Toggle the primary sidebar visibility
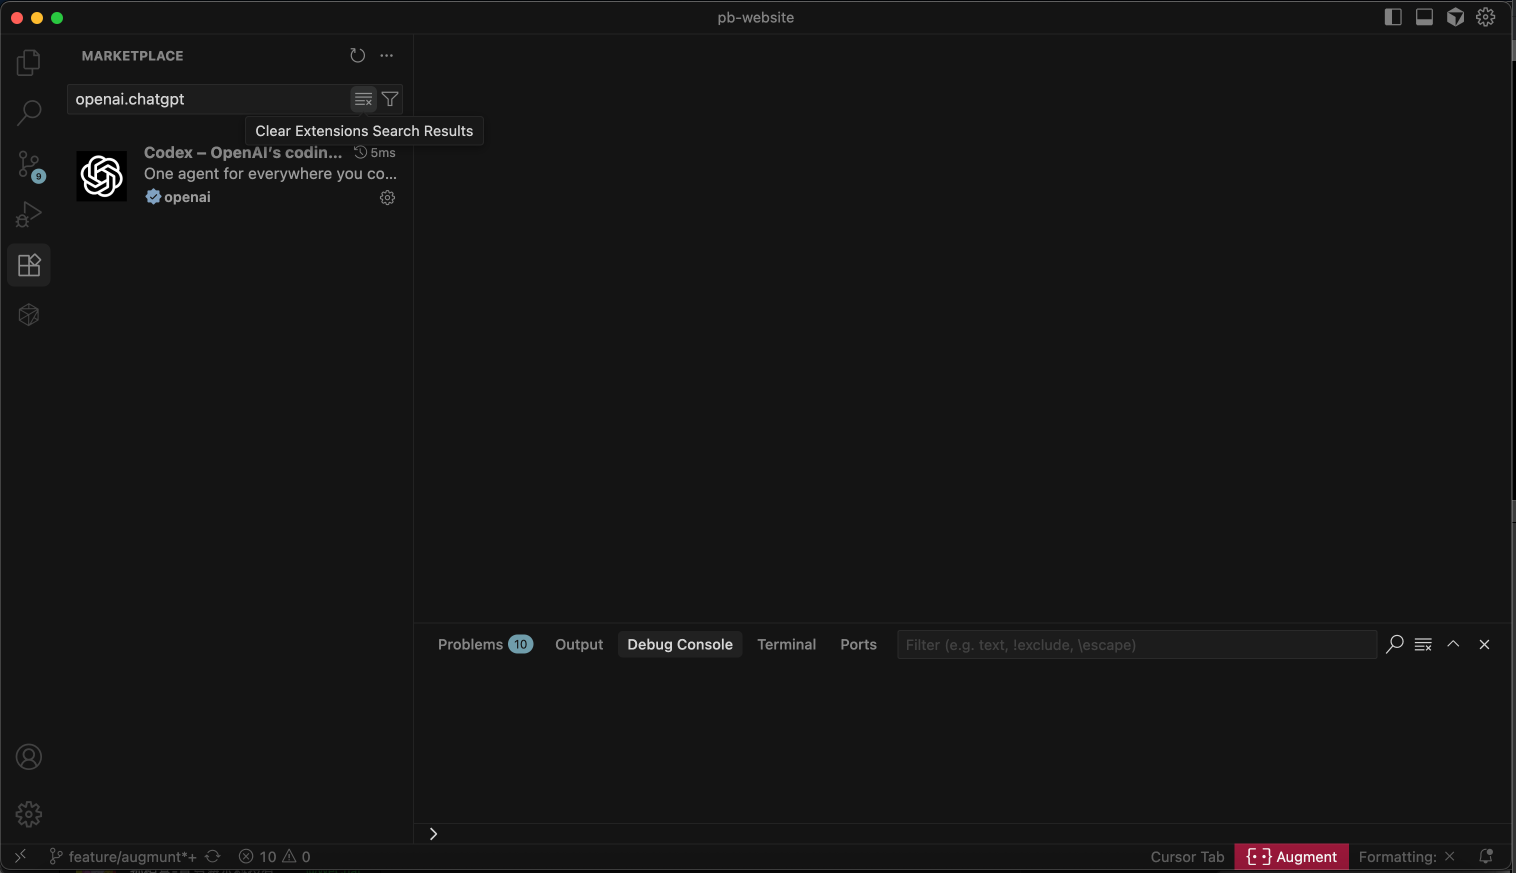Screen dimensions: 1516x873 [x=1393, y=17]
